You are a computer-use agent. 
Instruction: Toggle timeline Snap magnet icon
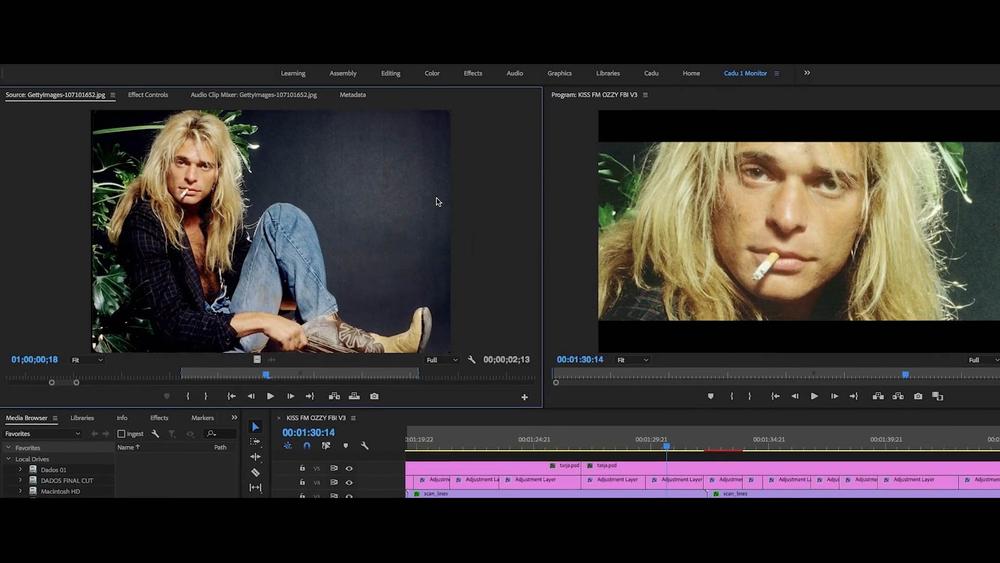point(307,446)
